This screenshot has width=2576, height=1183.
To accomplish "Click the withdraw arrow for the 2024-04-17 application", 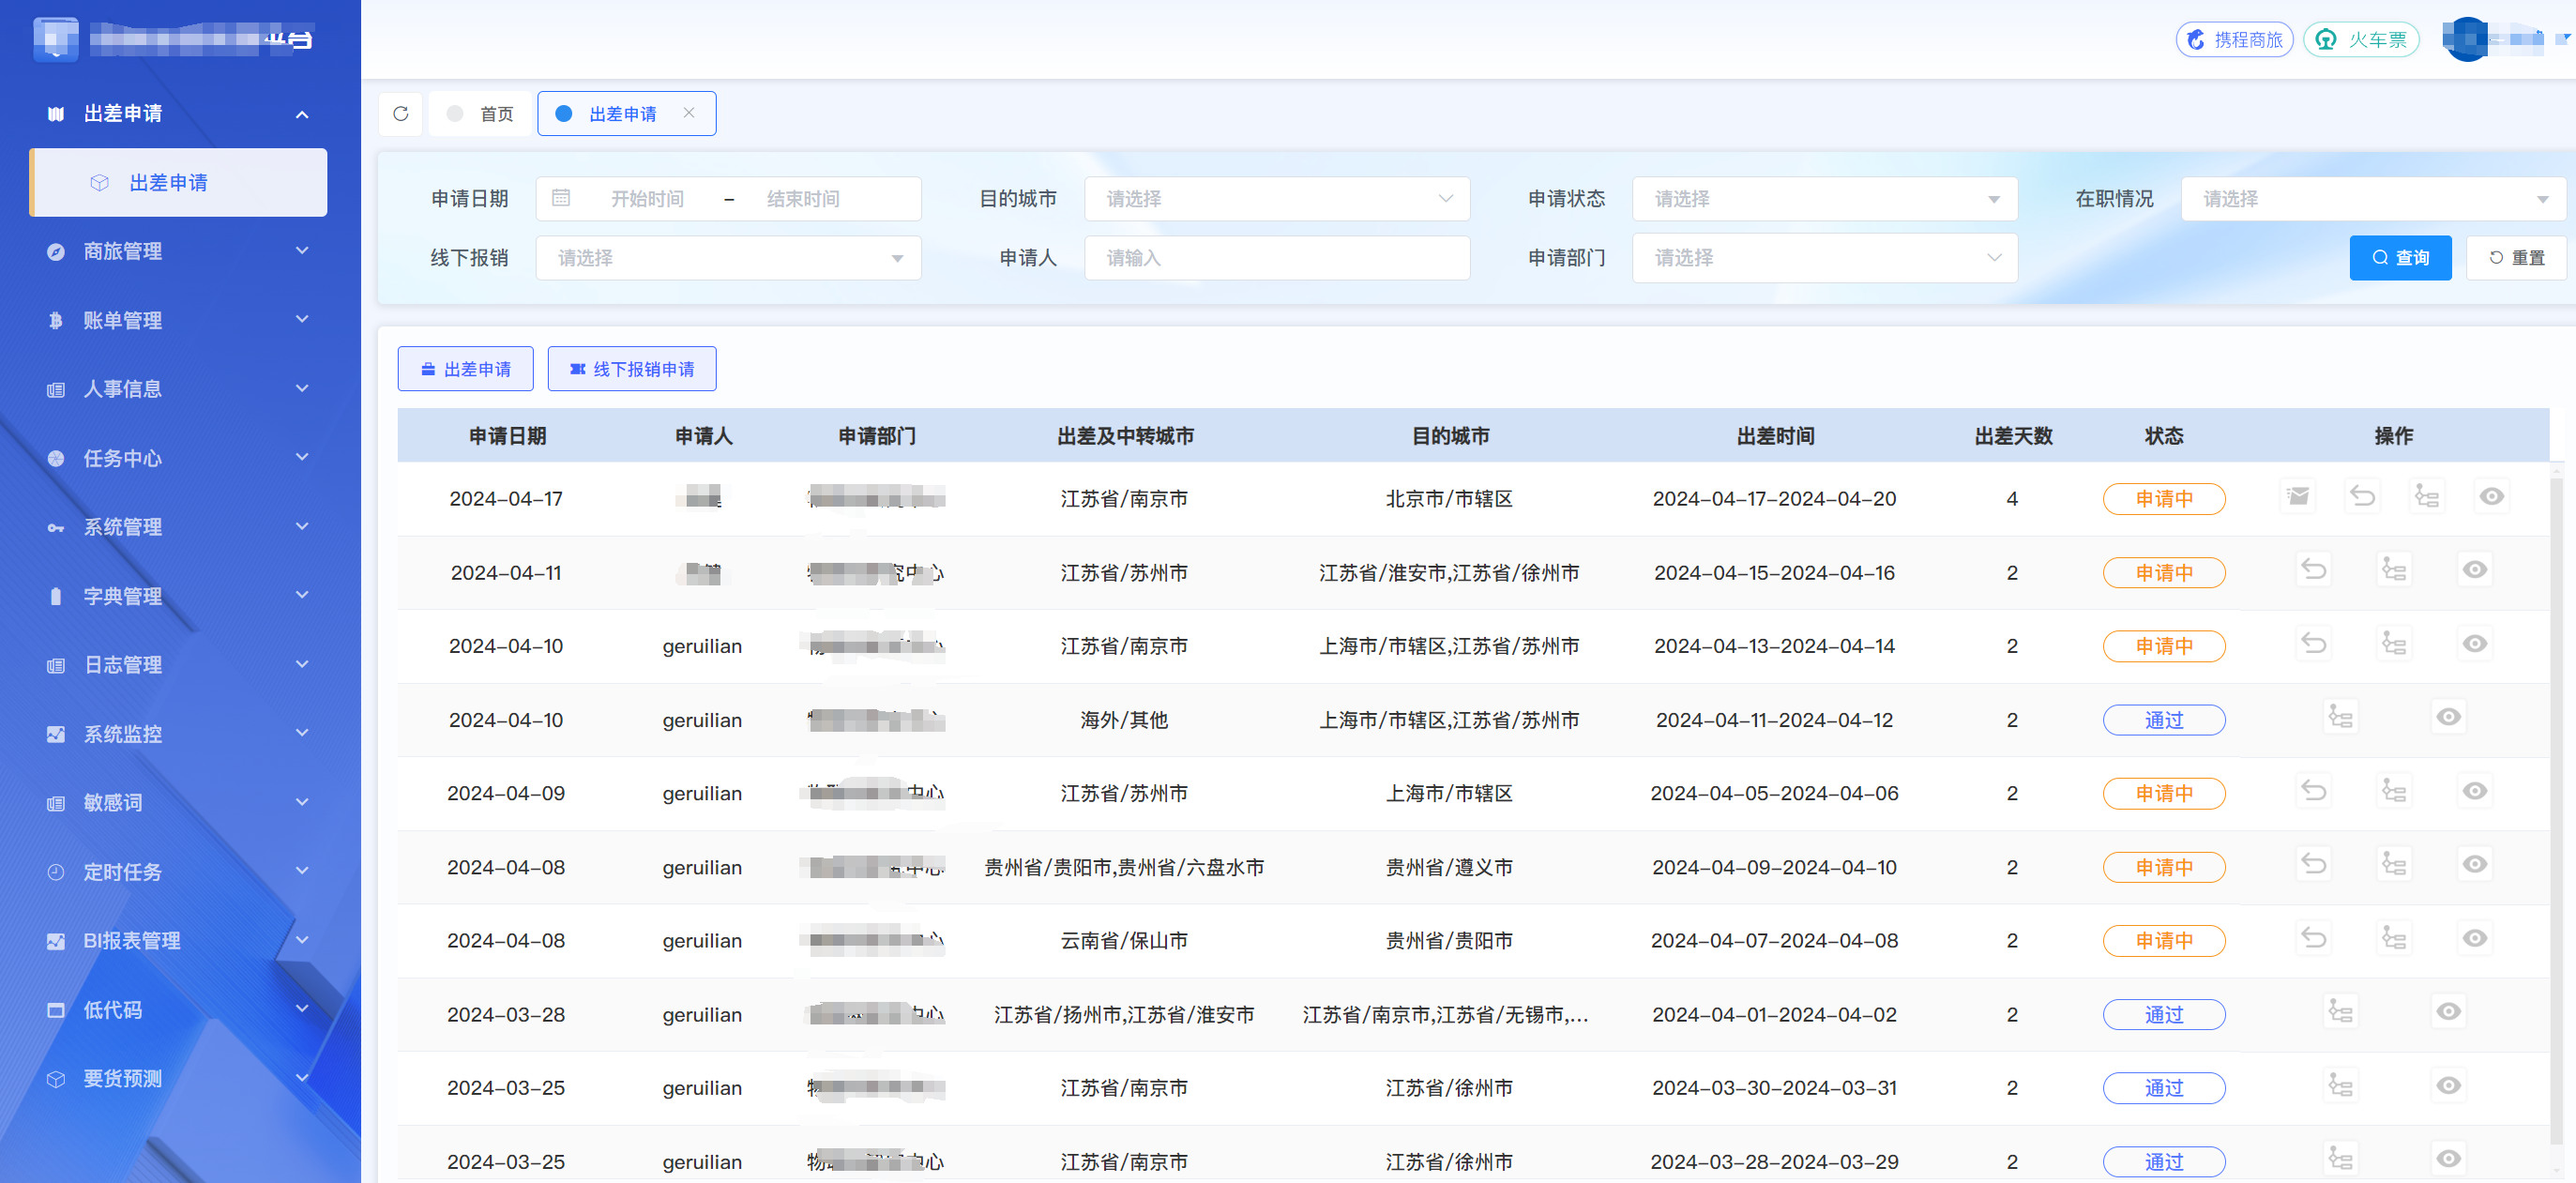I will (x=2362, y=496).
